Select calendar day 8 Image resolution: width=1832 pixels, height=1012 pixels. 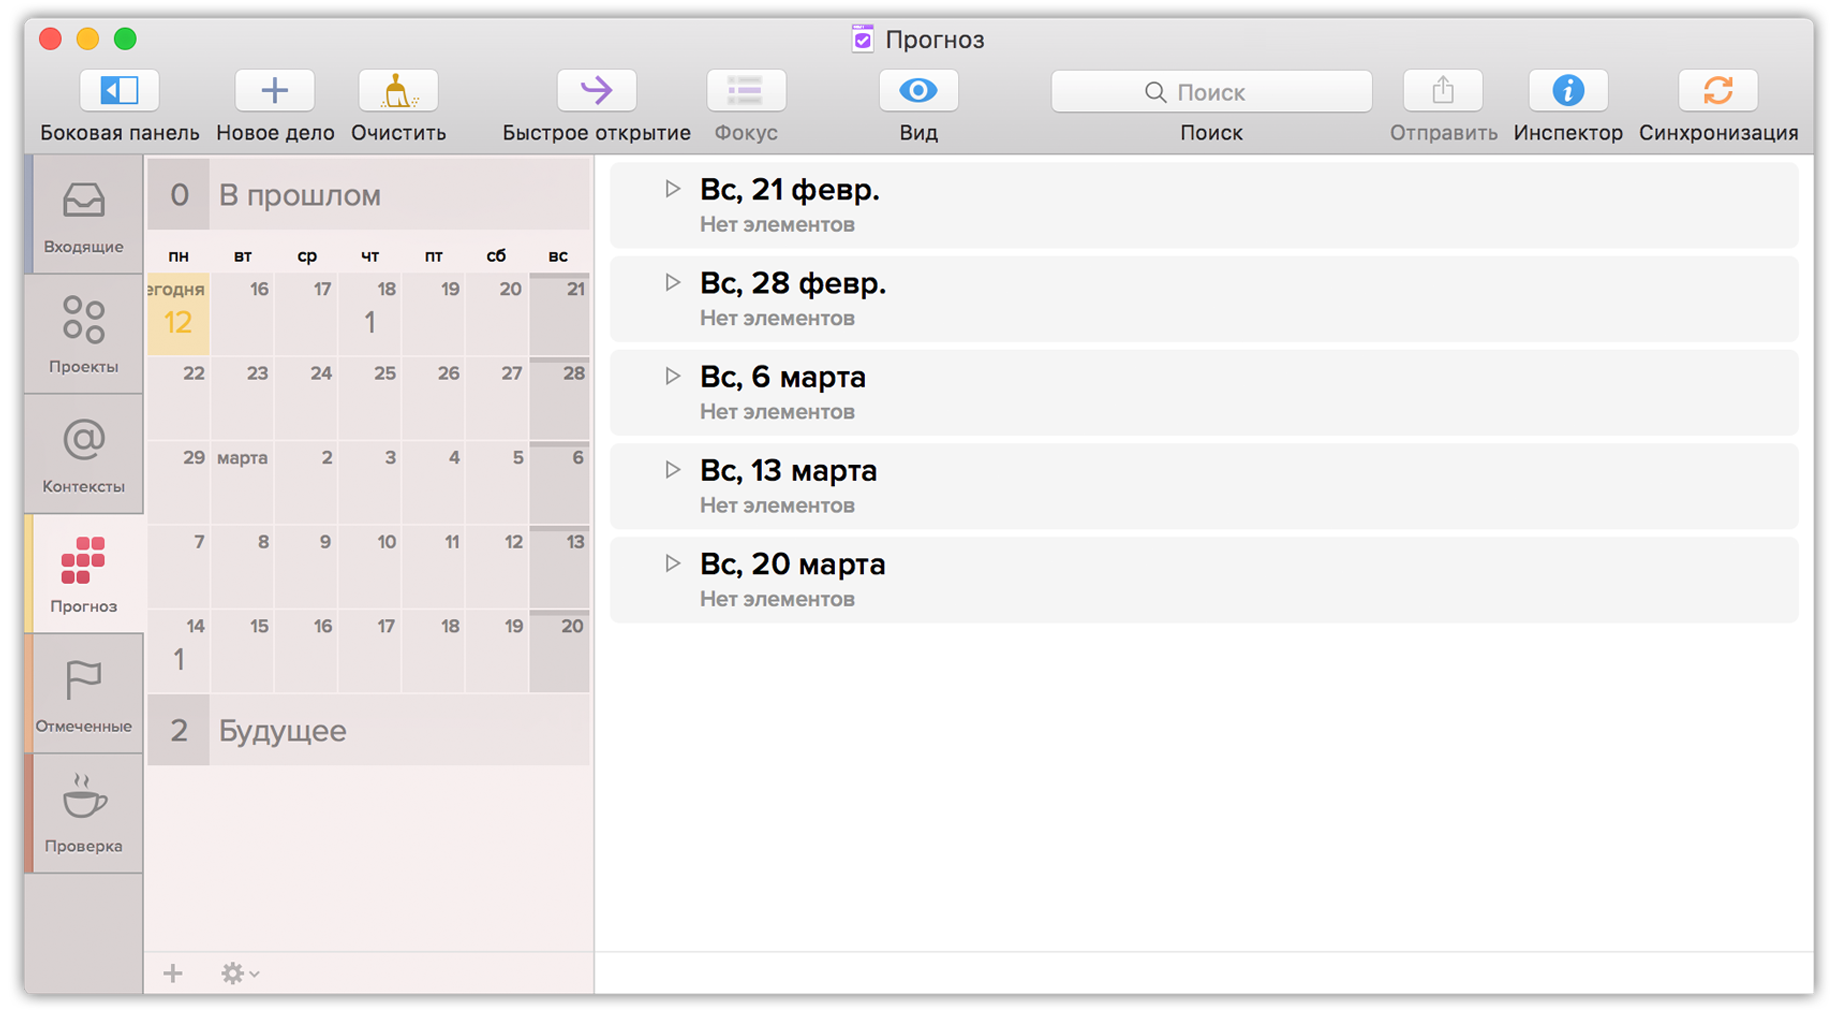point(242,567)
